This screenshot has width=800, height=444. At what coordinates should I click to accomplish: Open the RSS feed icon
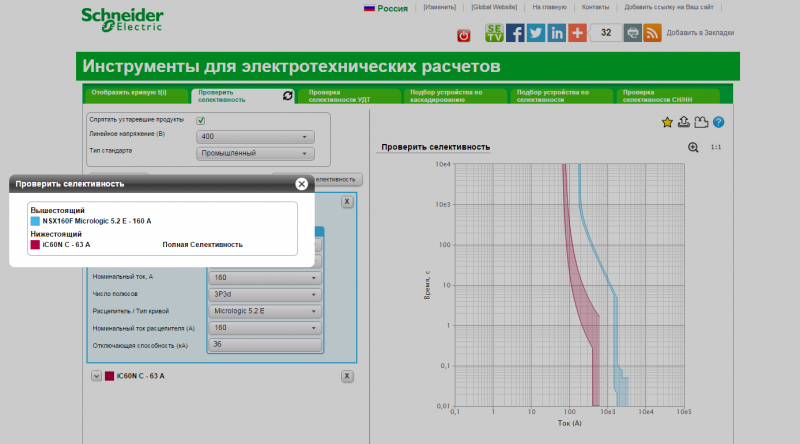(x=653, y=33)
